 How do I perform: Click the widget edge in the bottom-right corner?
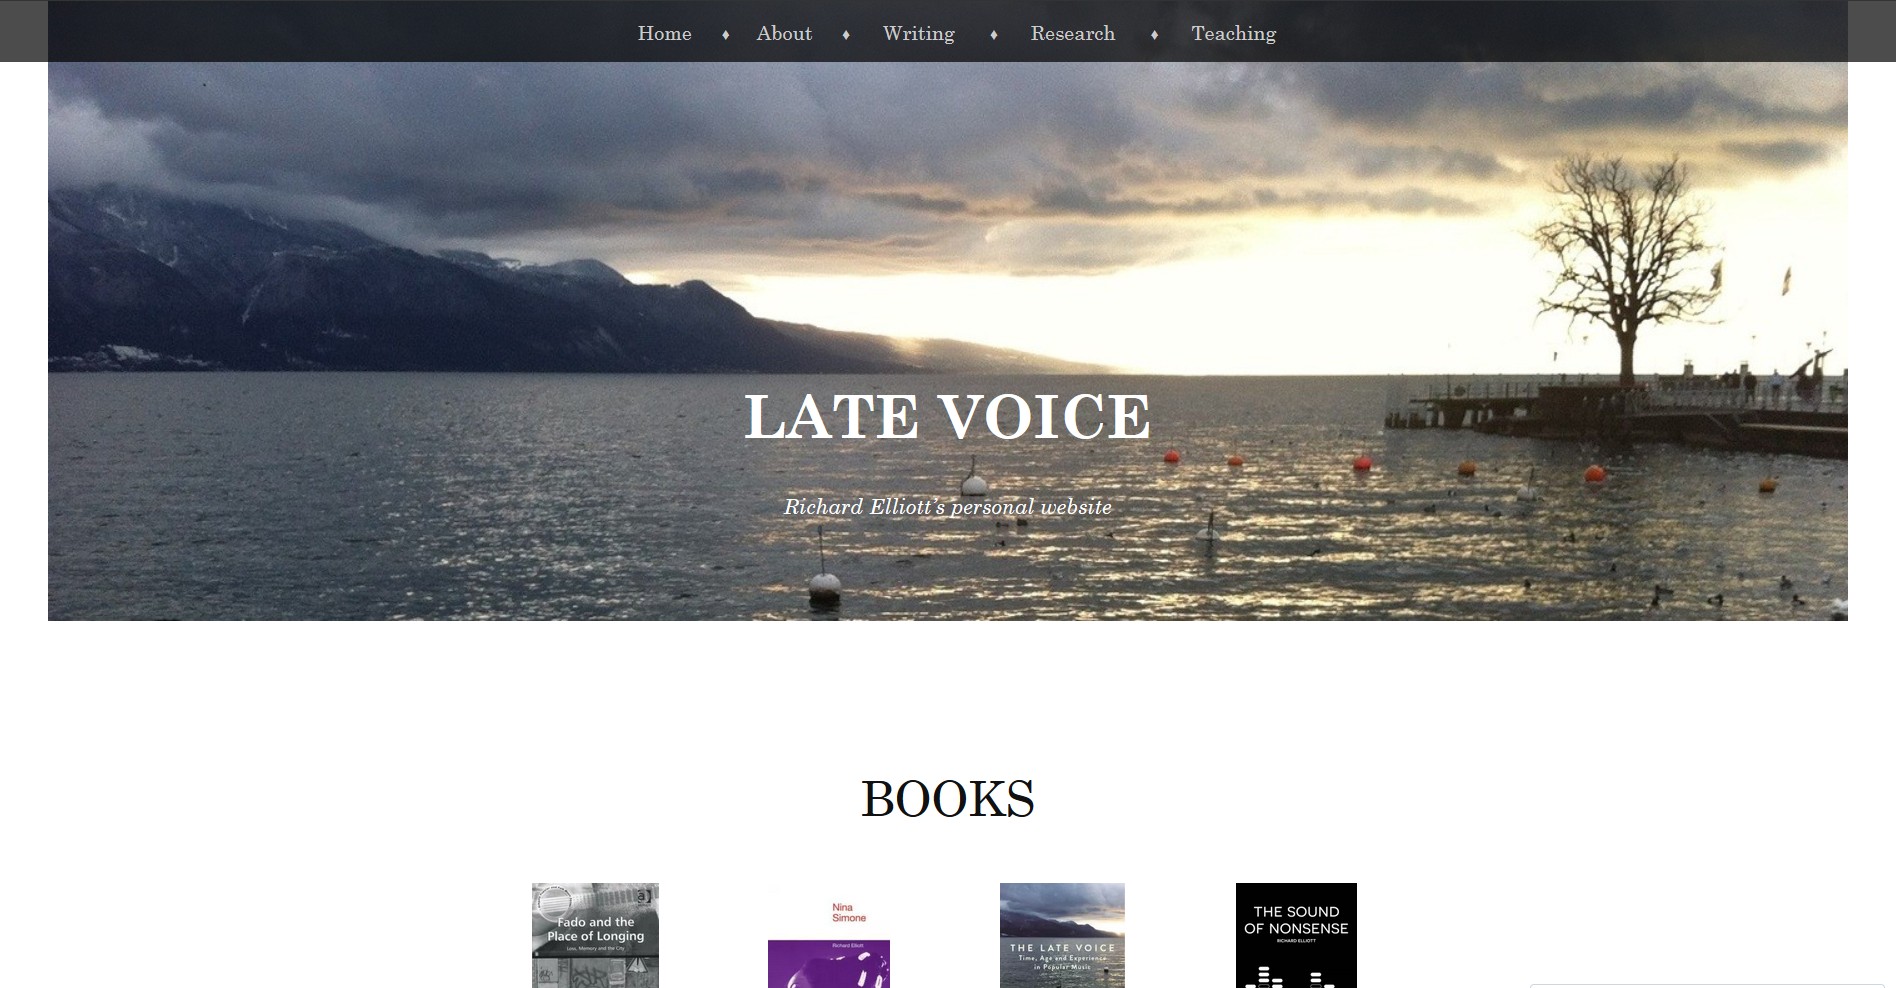(1706, 985)
